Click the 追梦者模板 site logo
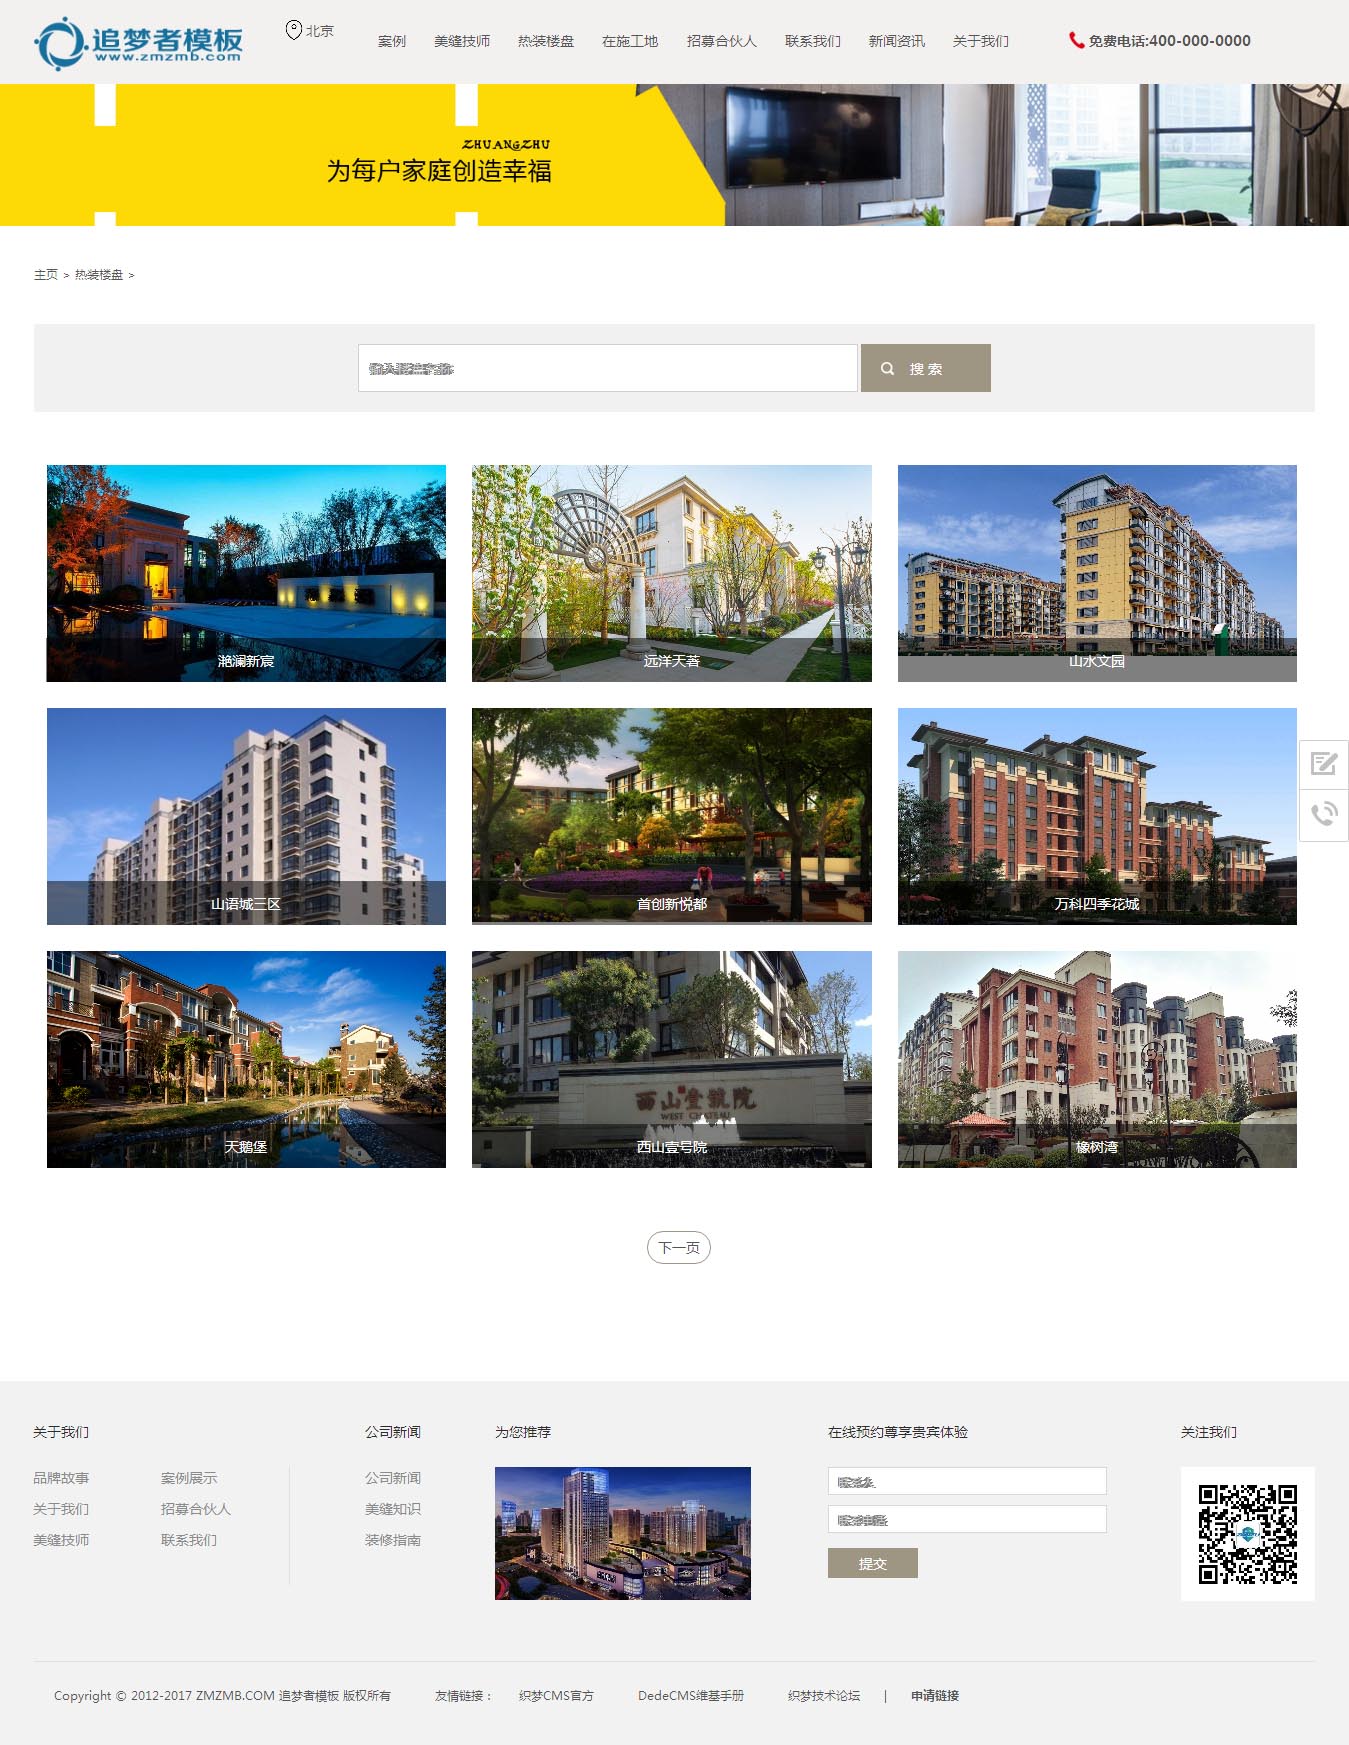 pyautogui.click(x=139, y=43)
